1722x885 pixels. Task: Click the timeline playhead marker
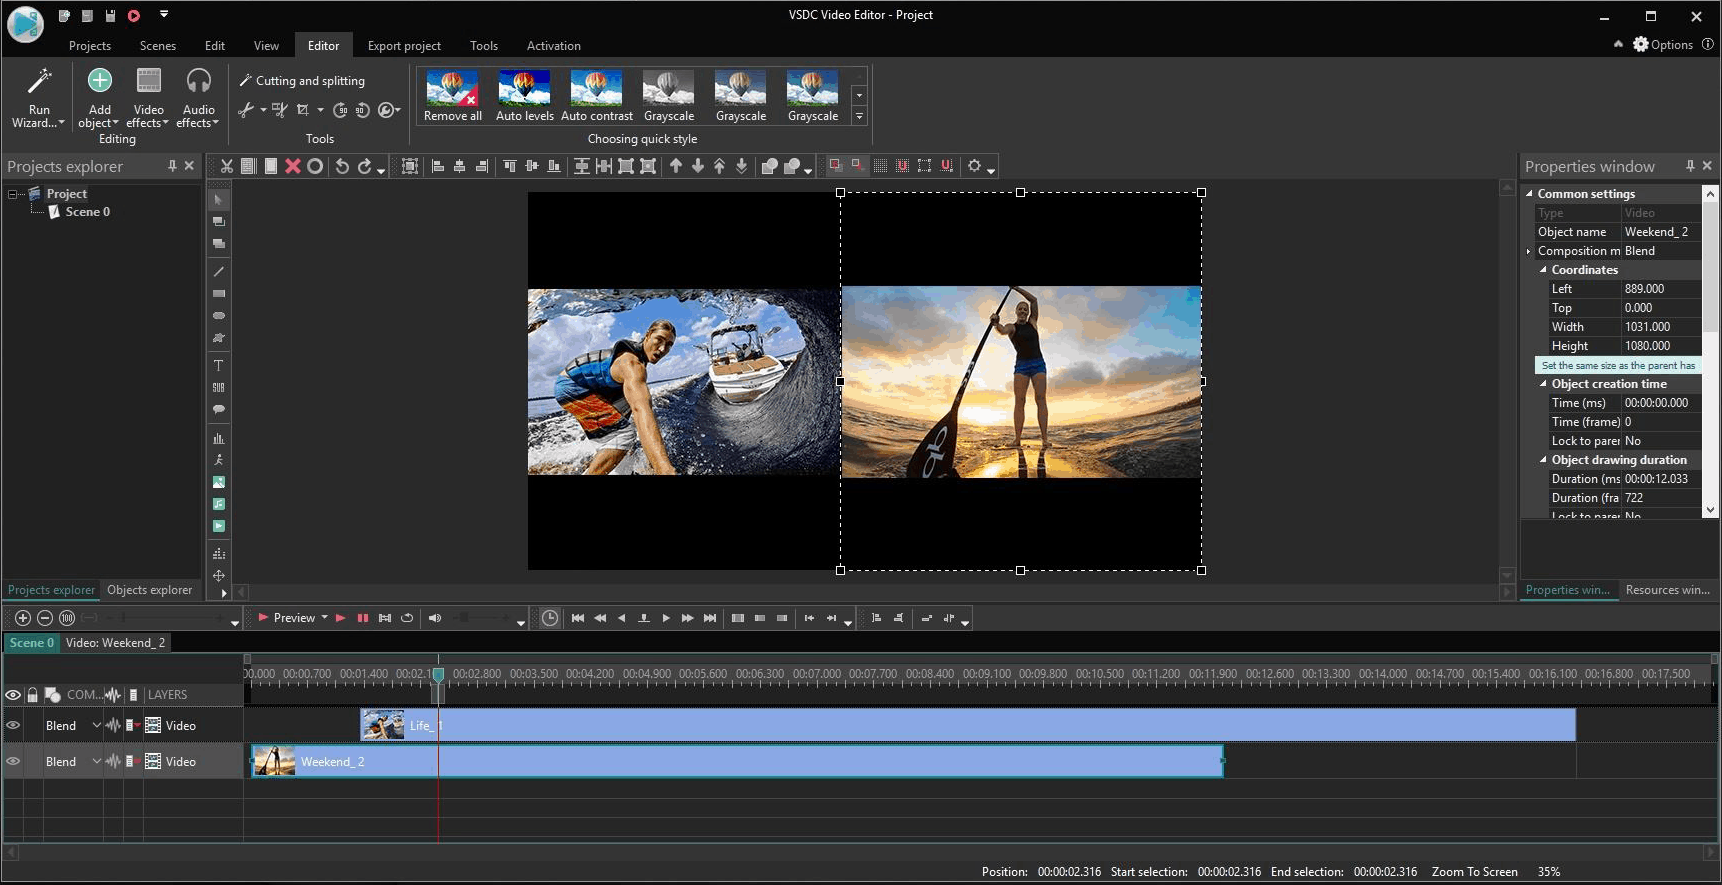pos(438,676)
